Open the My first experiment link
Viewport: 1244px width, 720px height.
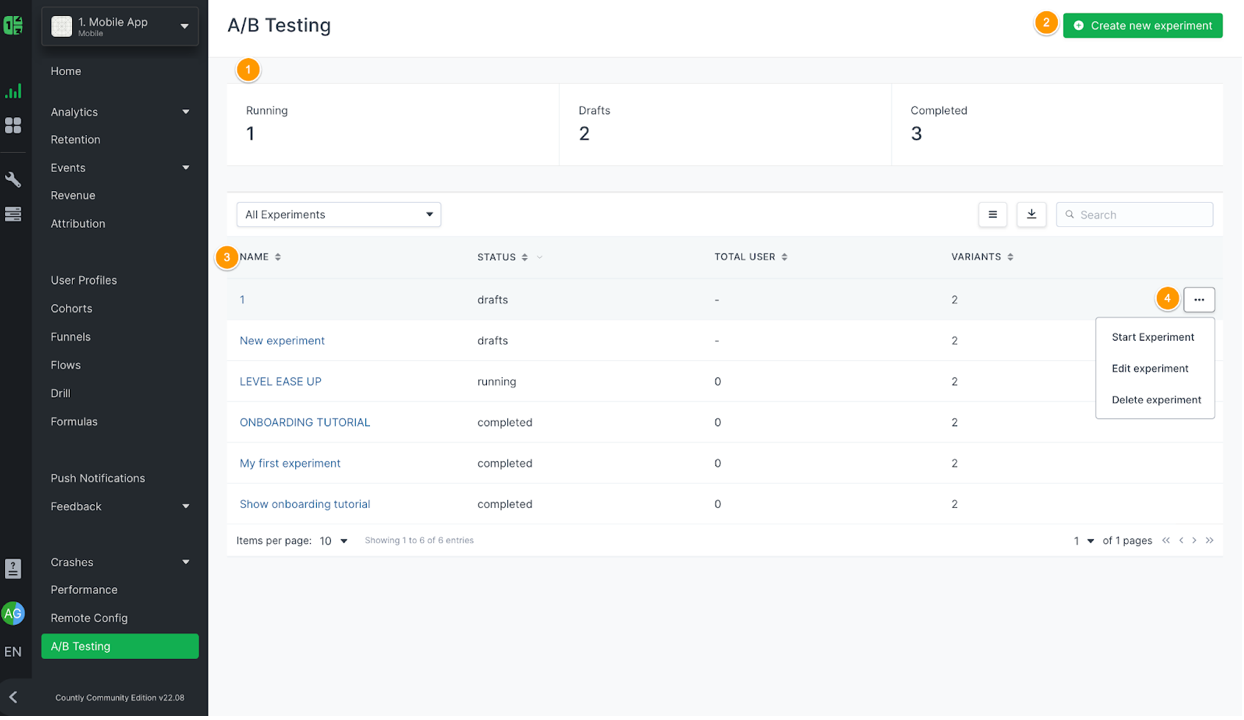coord(290,464)
